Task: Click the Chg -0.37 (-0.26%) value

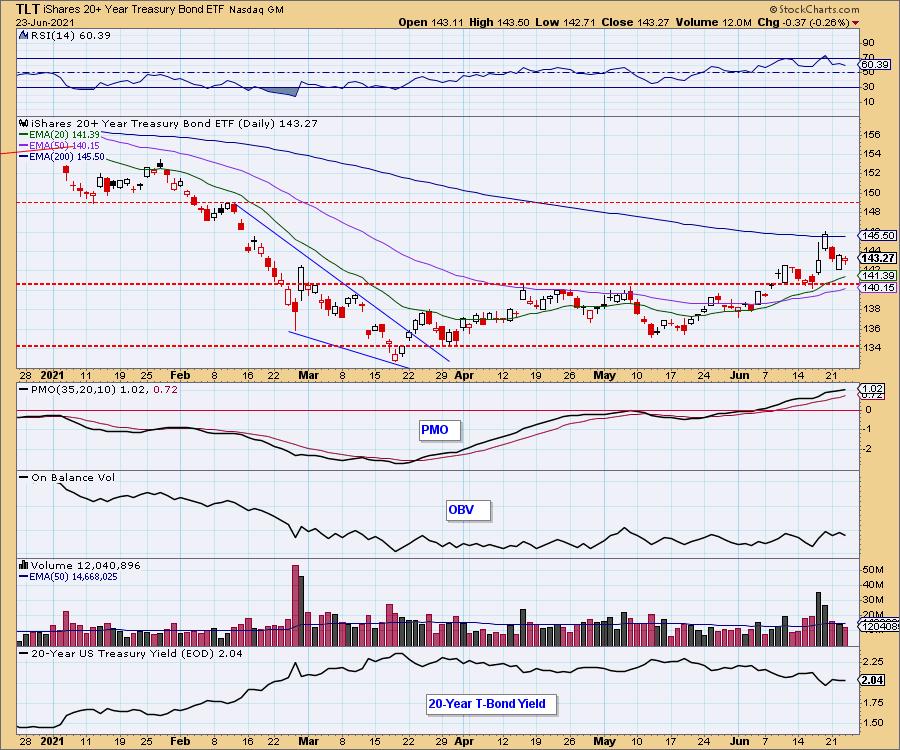Action: 804,22
